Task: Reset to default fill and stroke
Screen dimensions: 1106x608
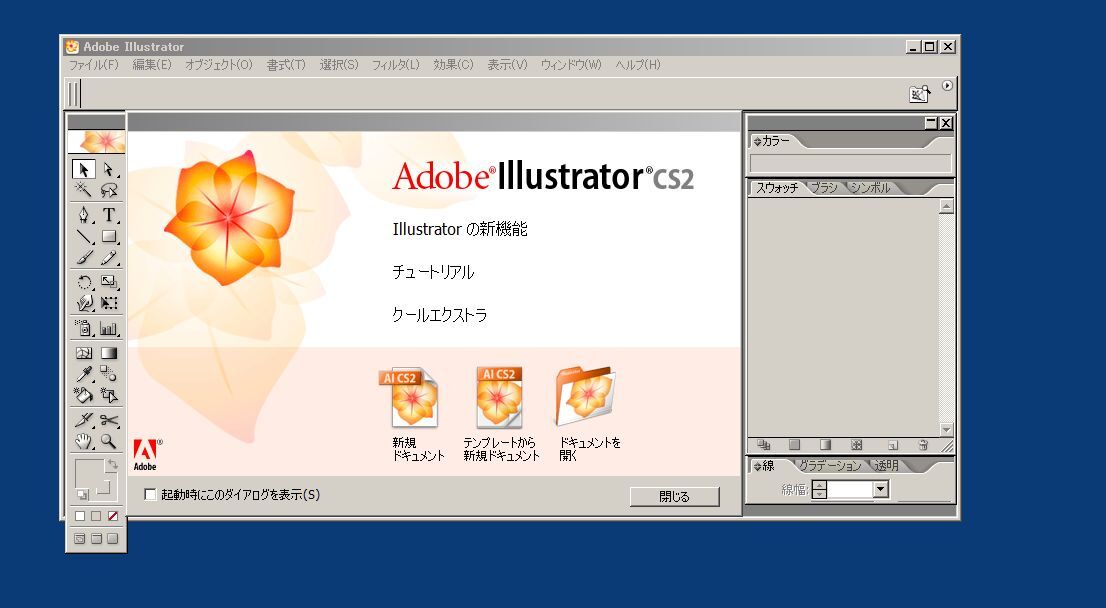Action: 82,494
